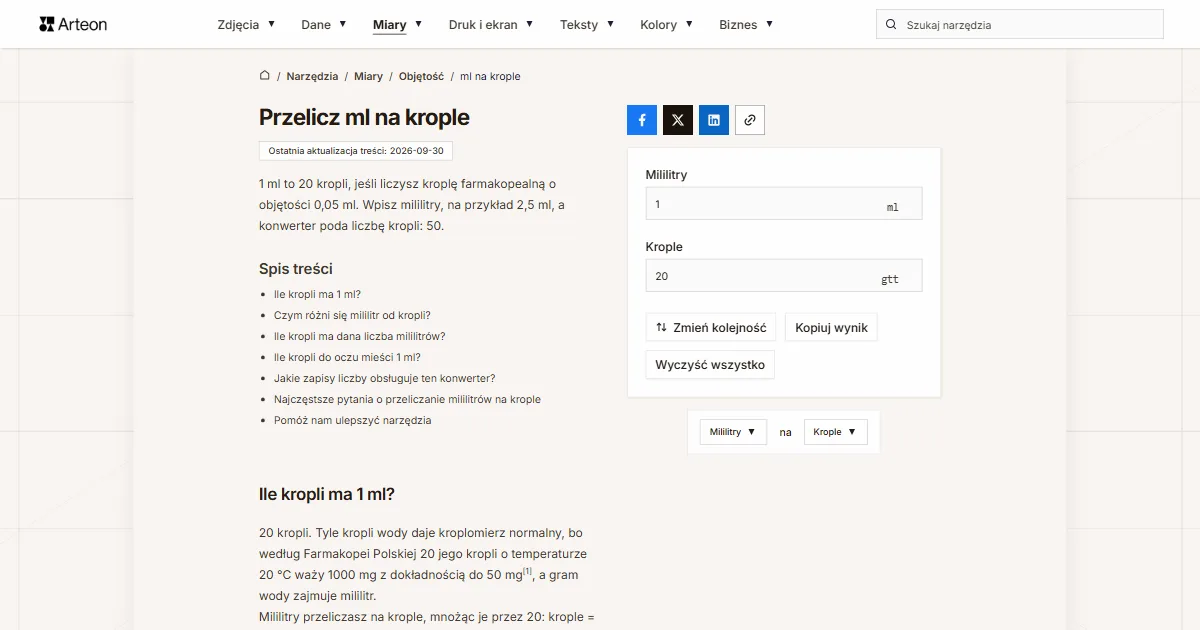Click the Arteon logo
This screenshot has width=1200, height=630.
click(x=73, y=24)
